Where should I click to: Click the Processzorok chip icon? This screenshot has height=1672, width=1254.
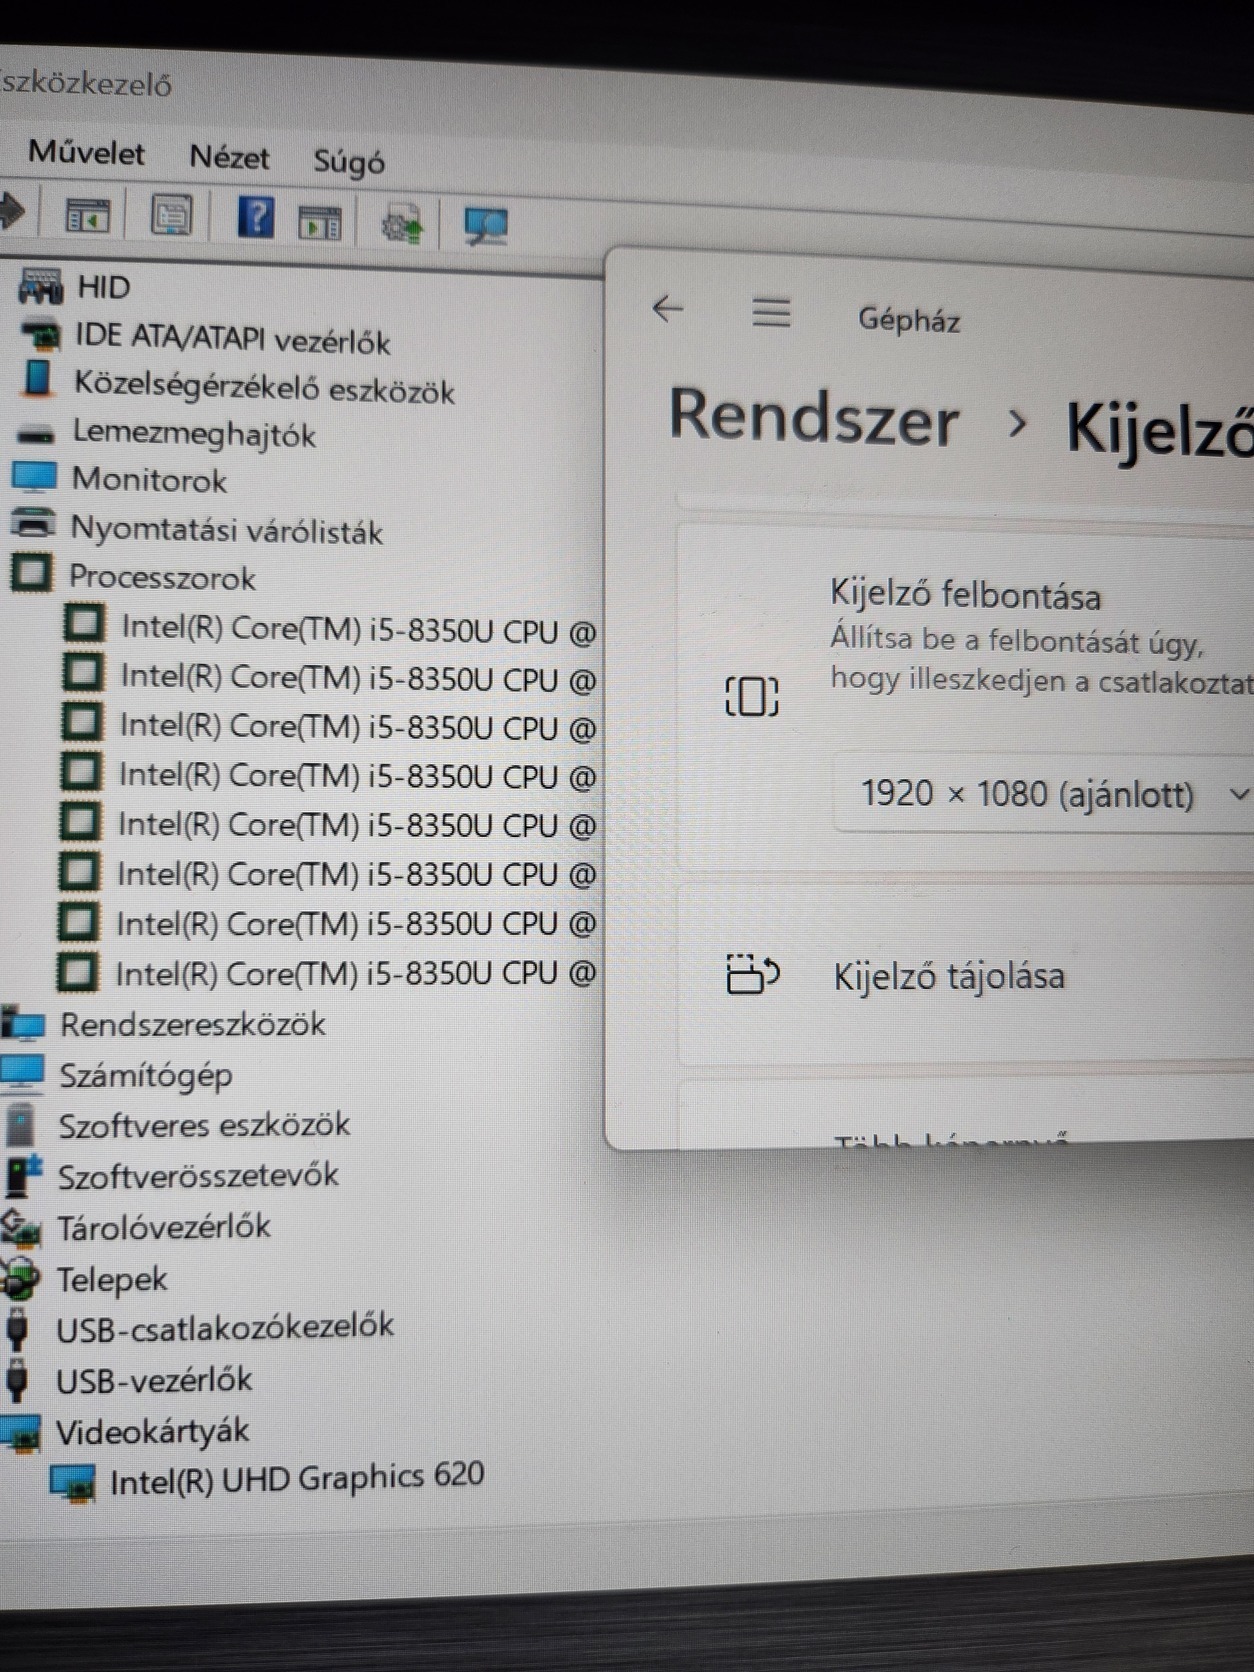(x=31, y=573)
